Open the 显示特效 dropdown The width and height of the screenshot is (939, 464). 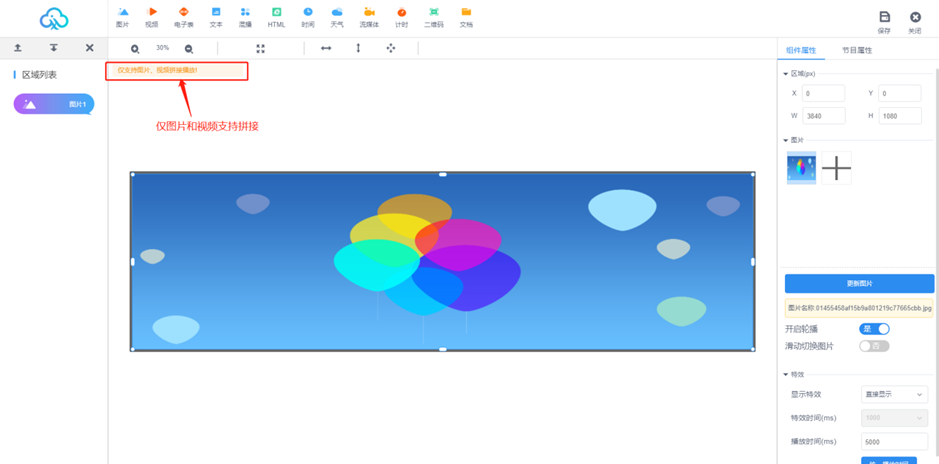(x=893, y=394)
